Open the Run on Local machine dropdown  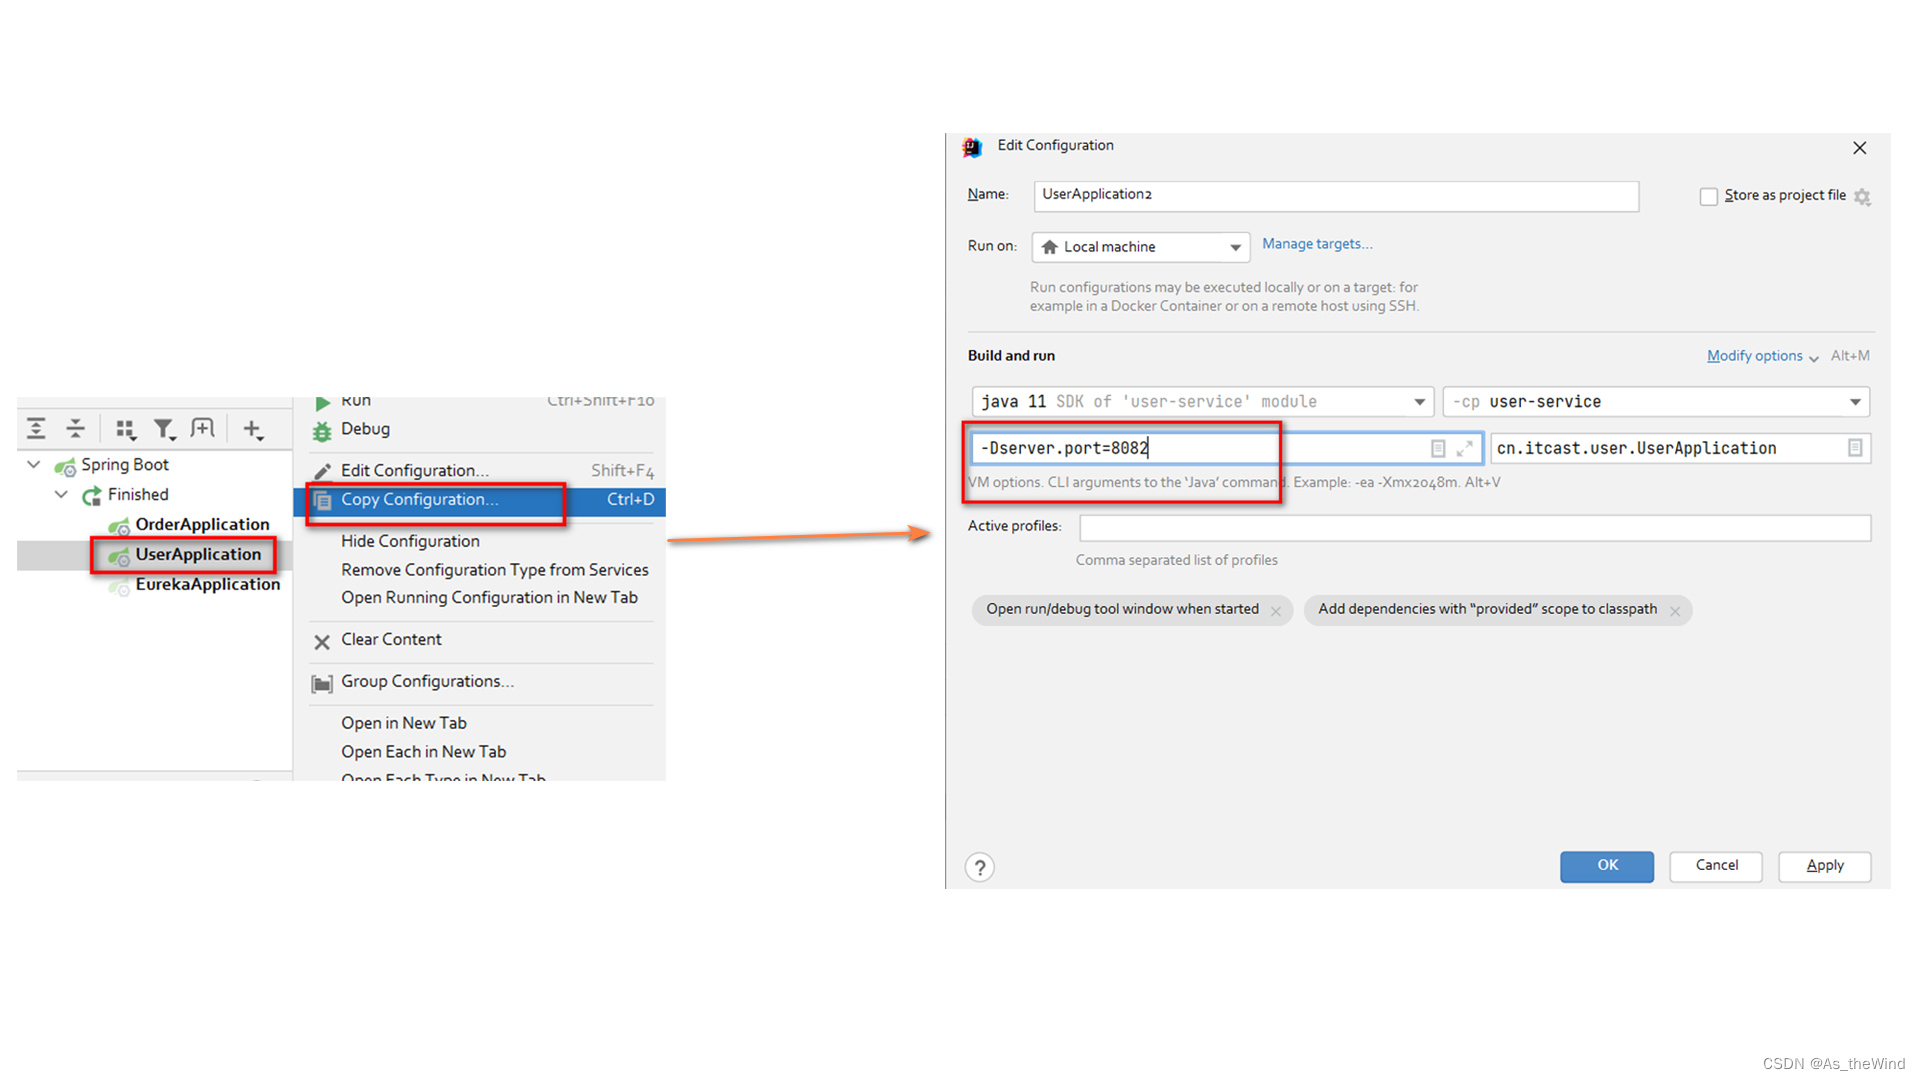coord(1141,247)
